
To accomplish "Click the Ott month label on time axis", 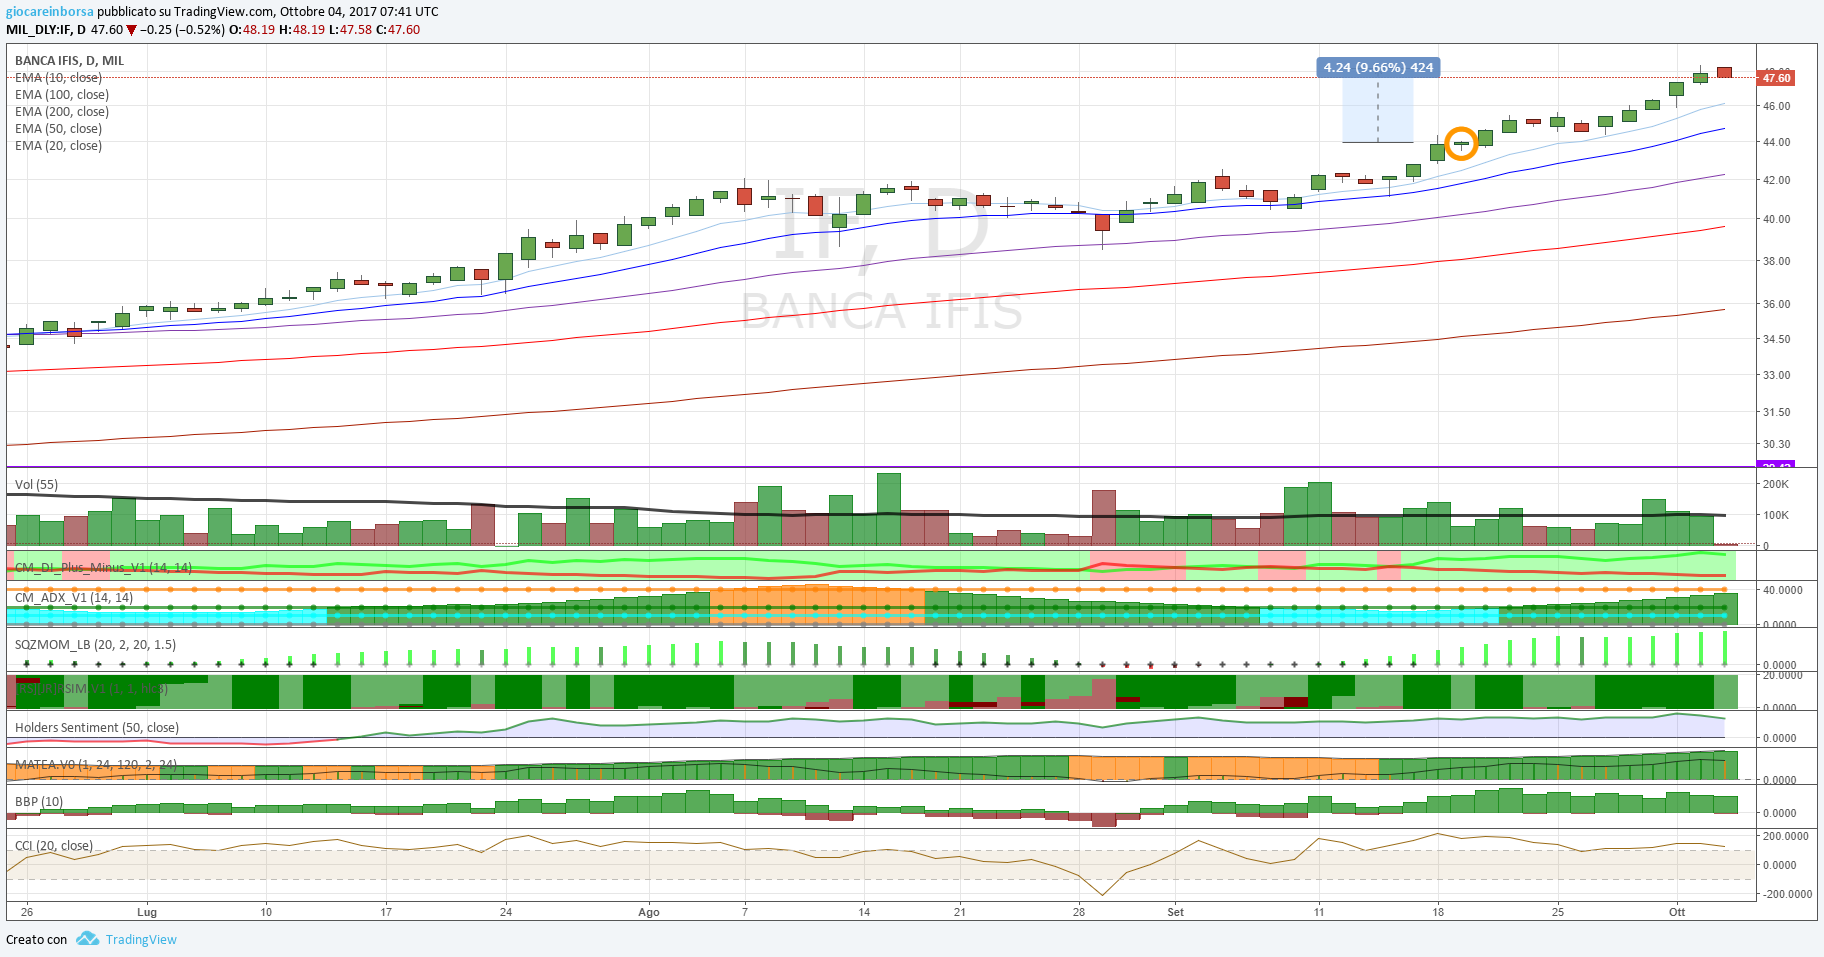I will pos(1677,912).
